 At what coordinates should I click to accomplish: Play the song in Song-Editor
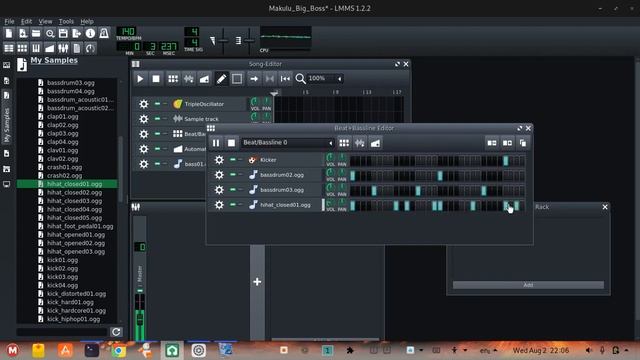click(140, 79)
